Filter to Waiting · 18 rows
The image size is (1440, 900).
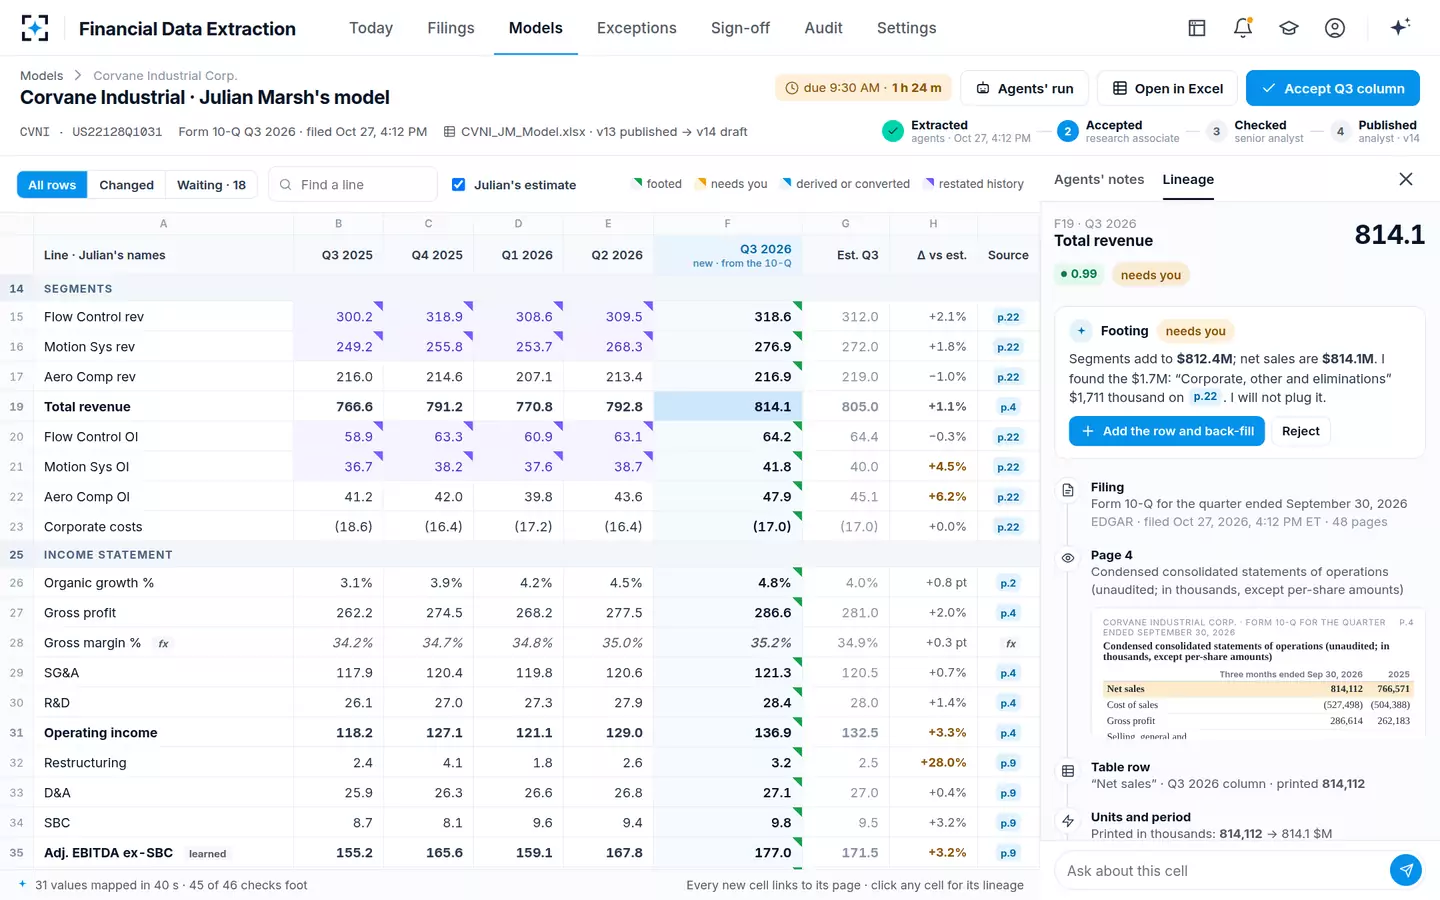(211, 185)
